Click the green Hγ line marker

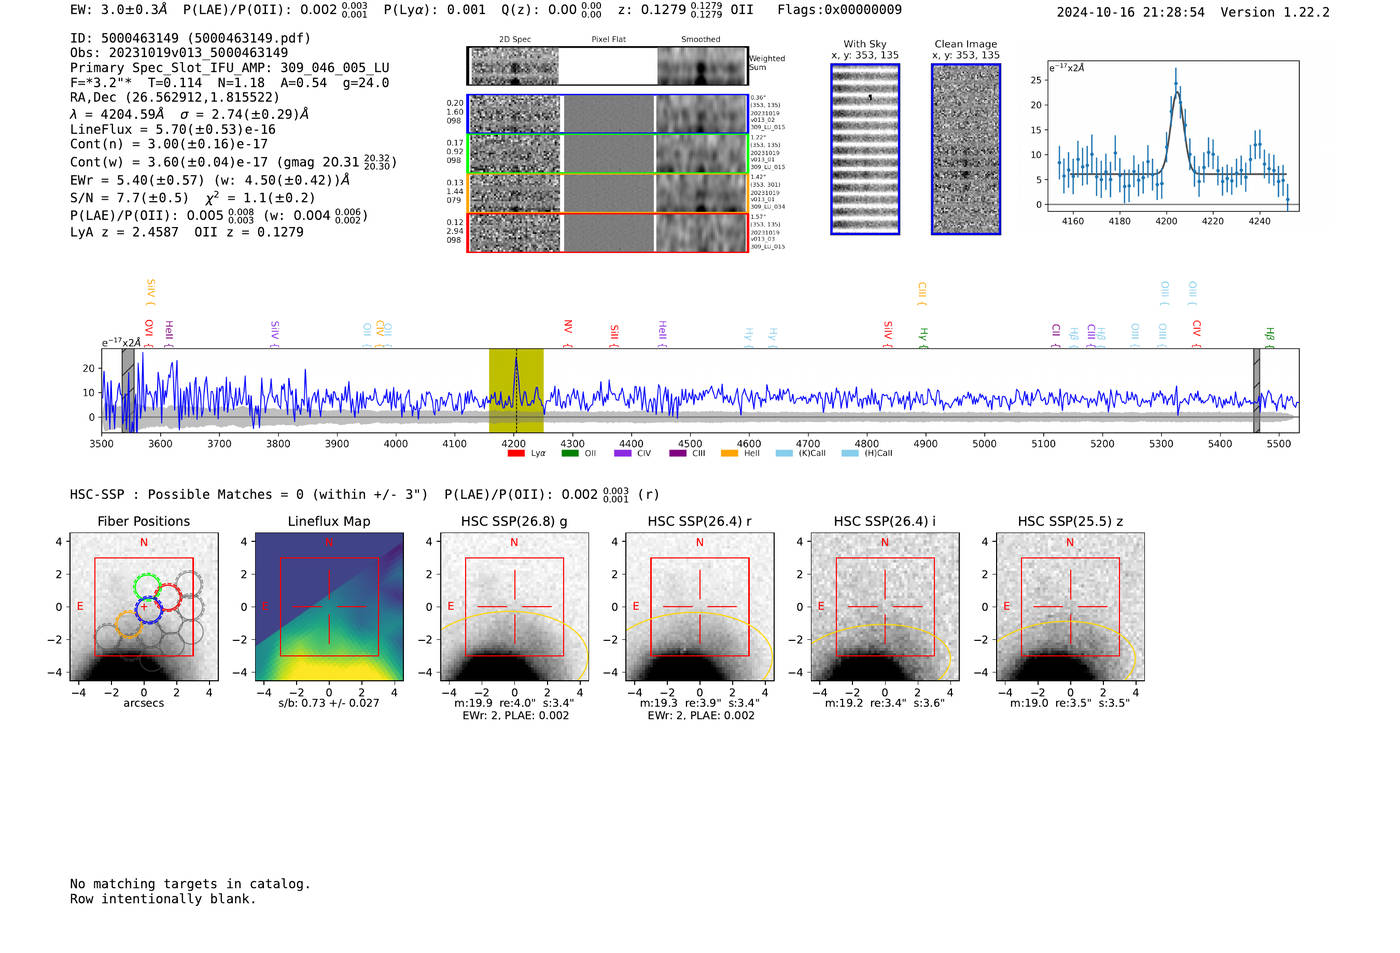tap(923, 336)
